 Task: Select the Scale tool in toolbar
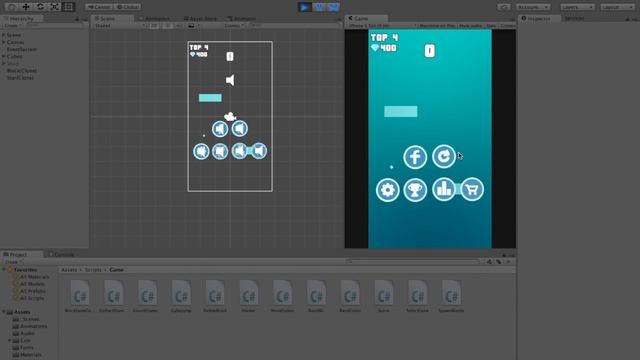tap(54, 7)
